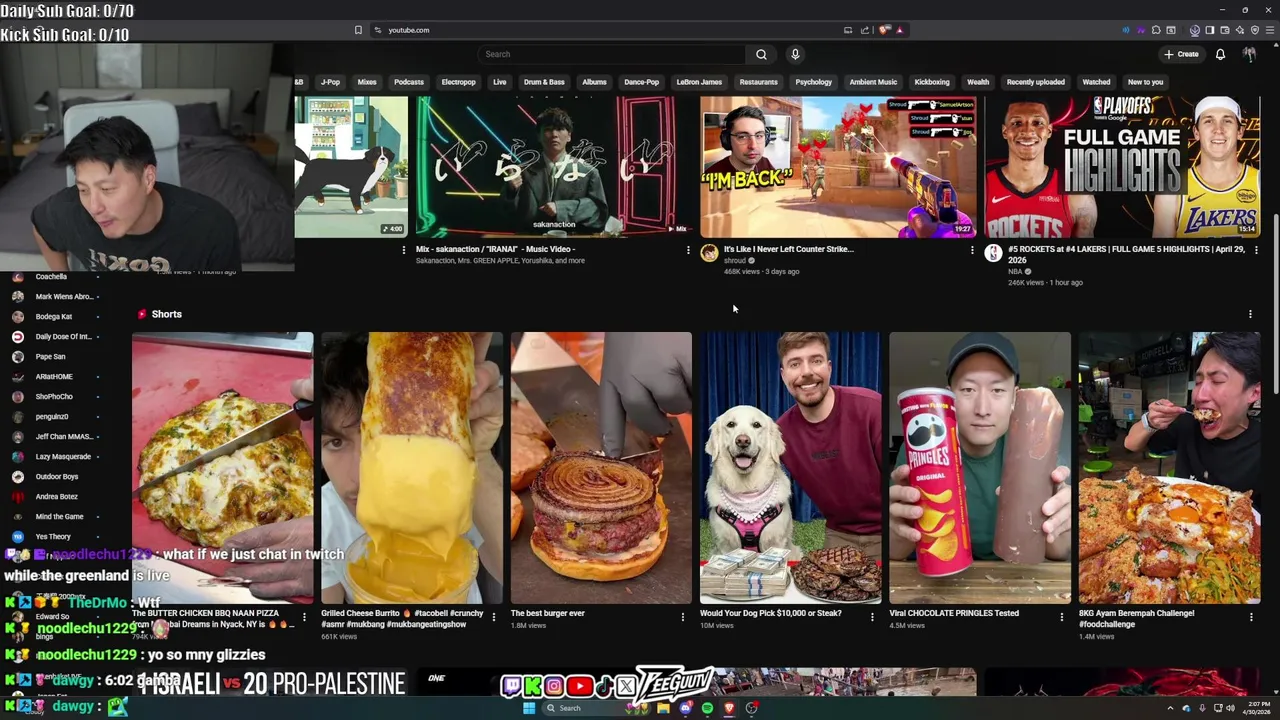Select the Restaurants filter chip
Screen dimensions: 1280x720
[758, 82]
